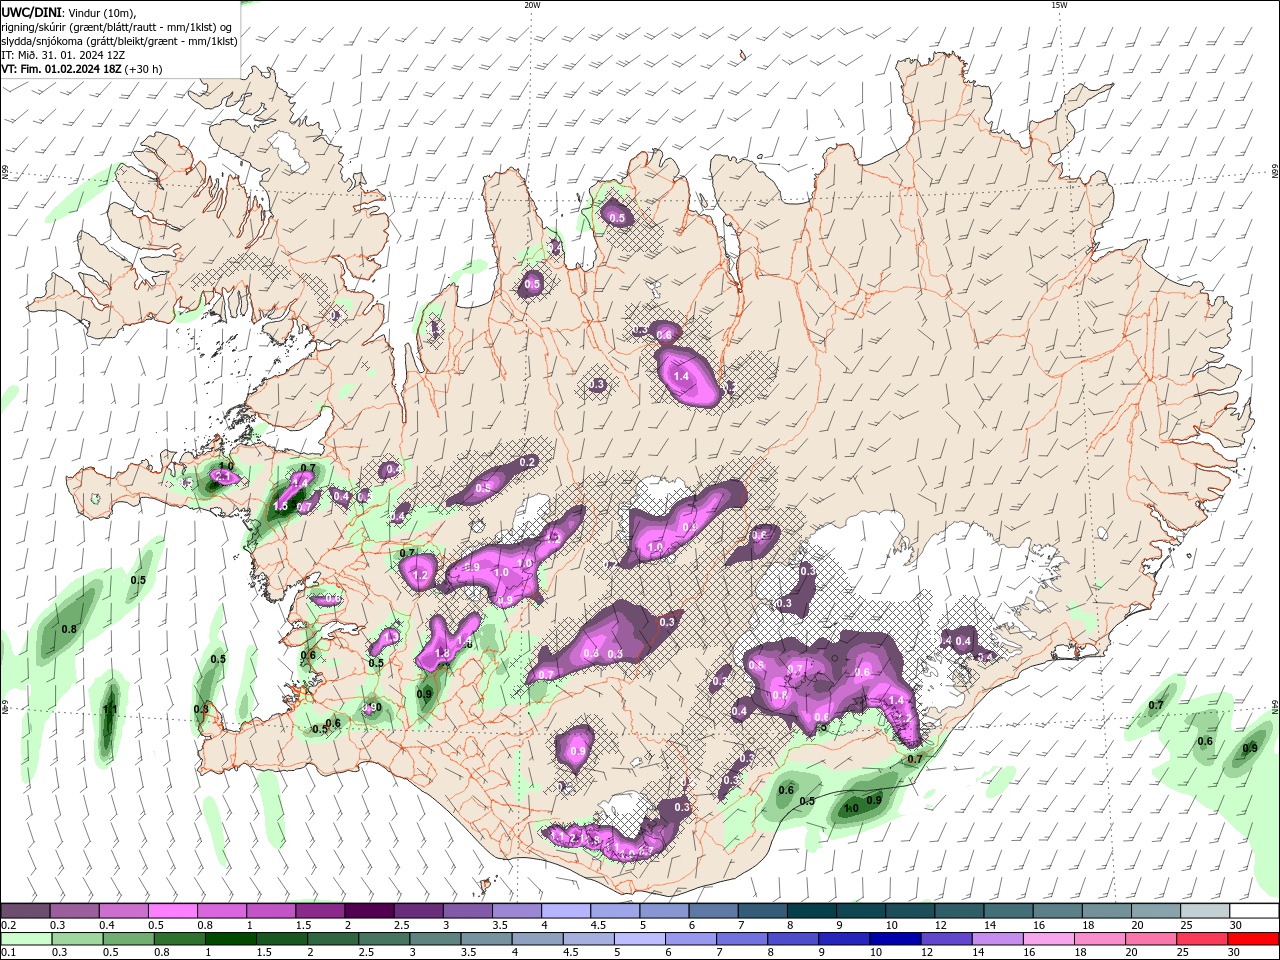Click white snow-scale swatch above the 30 label
The image size is (1280, 960).
1255,911
